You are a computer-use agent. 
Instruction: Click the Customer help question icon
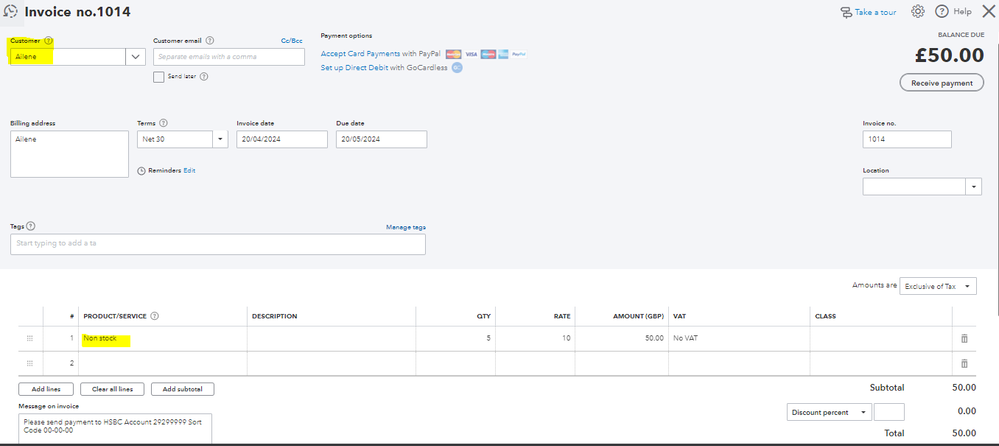click(48, 40)
